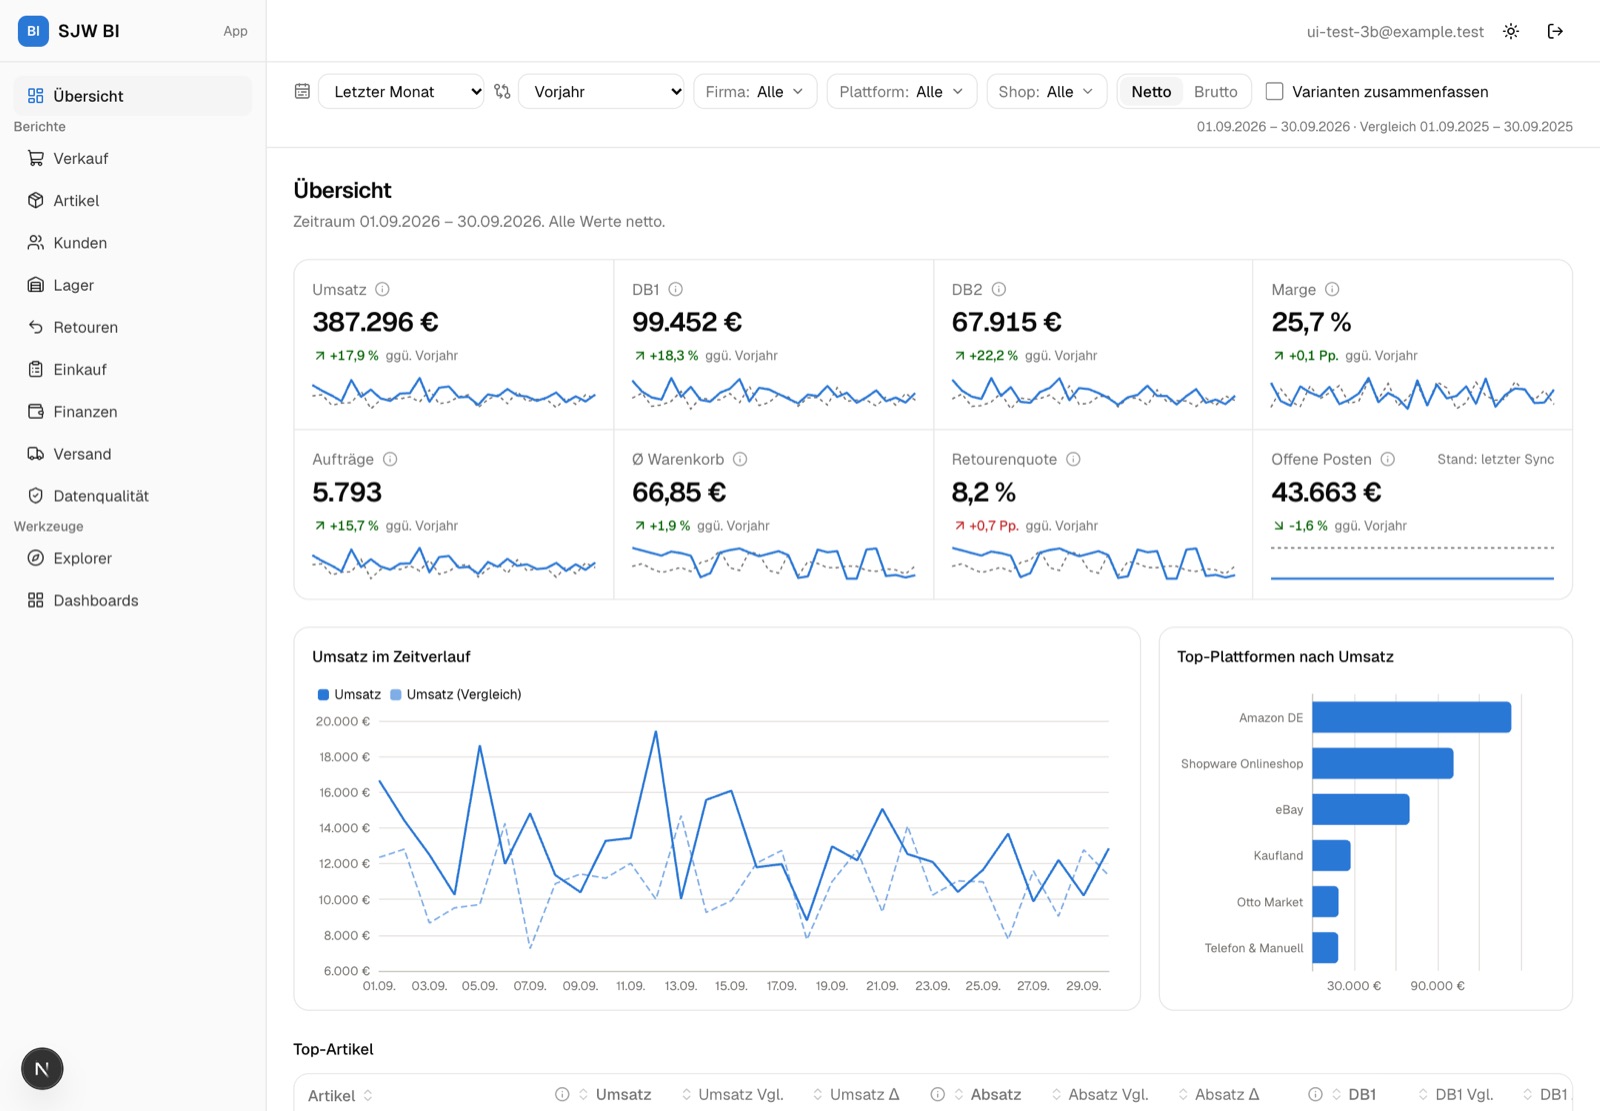The image size is (1600, 1111).
Task: Open the Next.js dev tools N badge
Action: pyautogui.click(x=42, y=1069)
